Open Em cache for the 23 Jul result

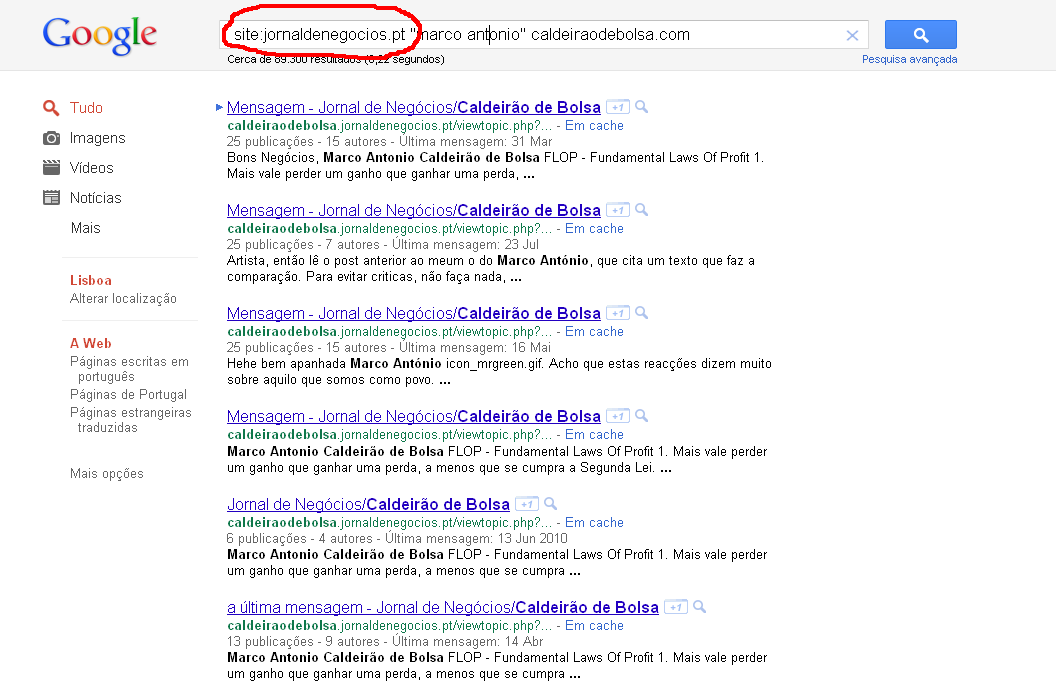pos(594,229)
